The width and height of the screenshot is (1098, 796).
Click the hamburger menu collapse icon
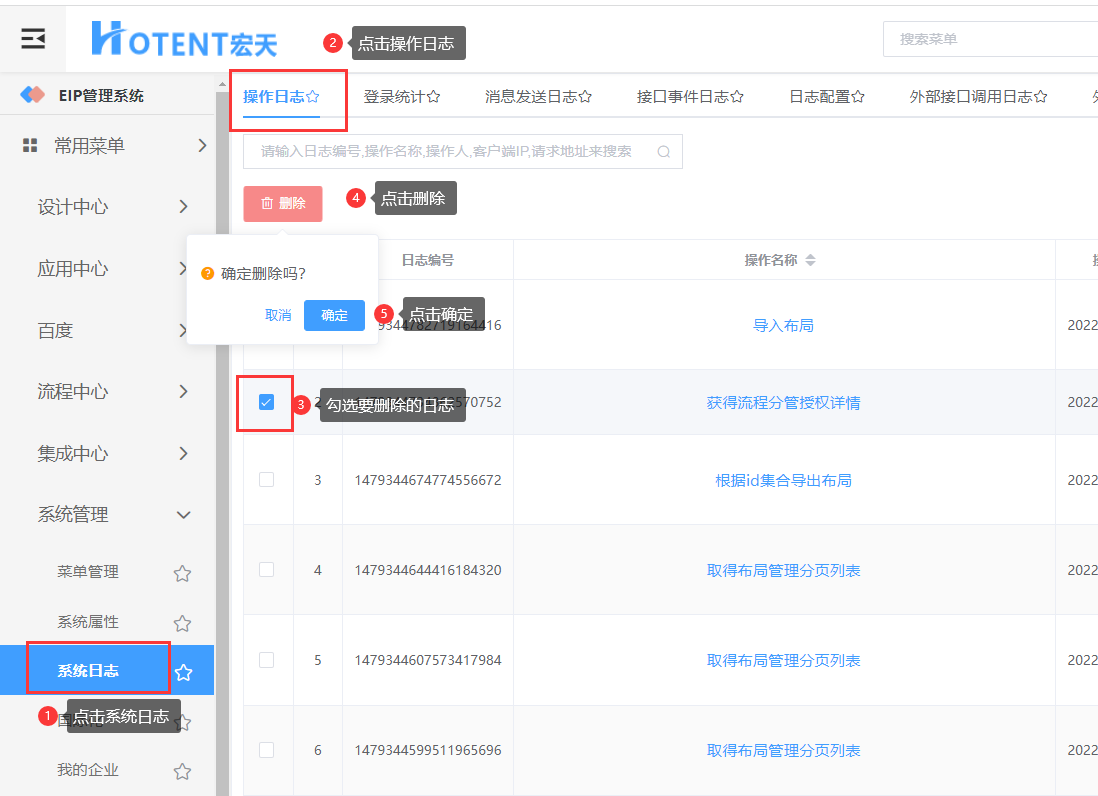[x=33, y=39]
